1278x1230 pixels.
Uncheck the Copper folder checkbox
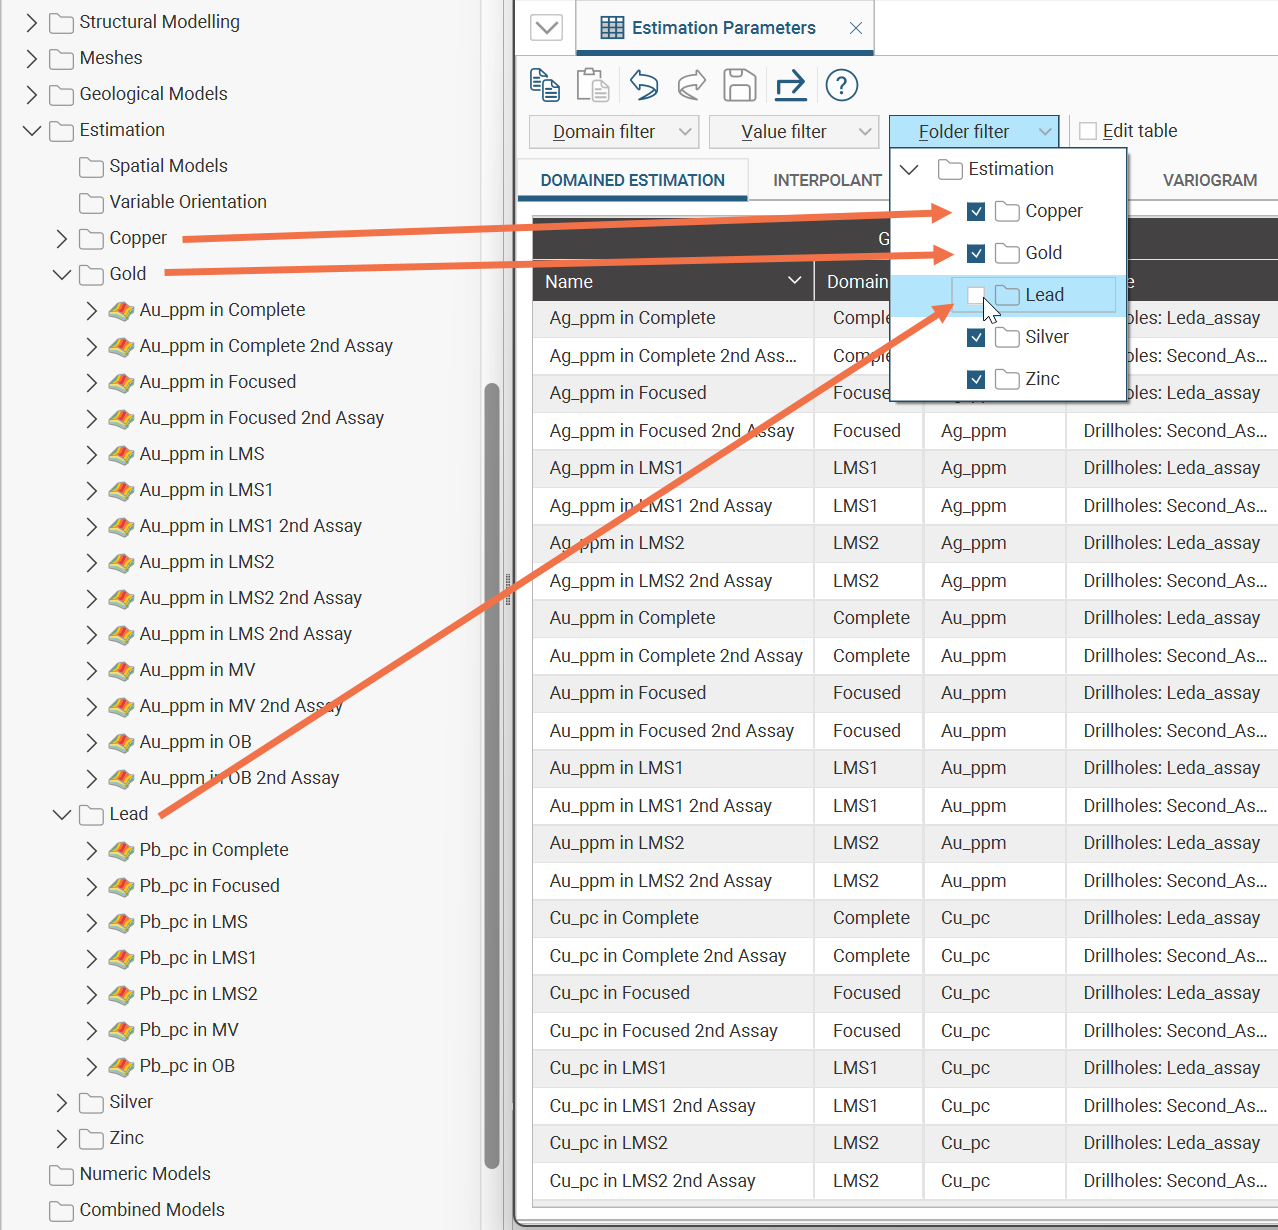click(976, 211)
